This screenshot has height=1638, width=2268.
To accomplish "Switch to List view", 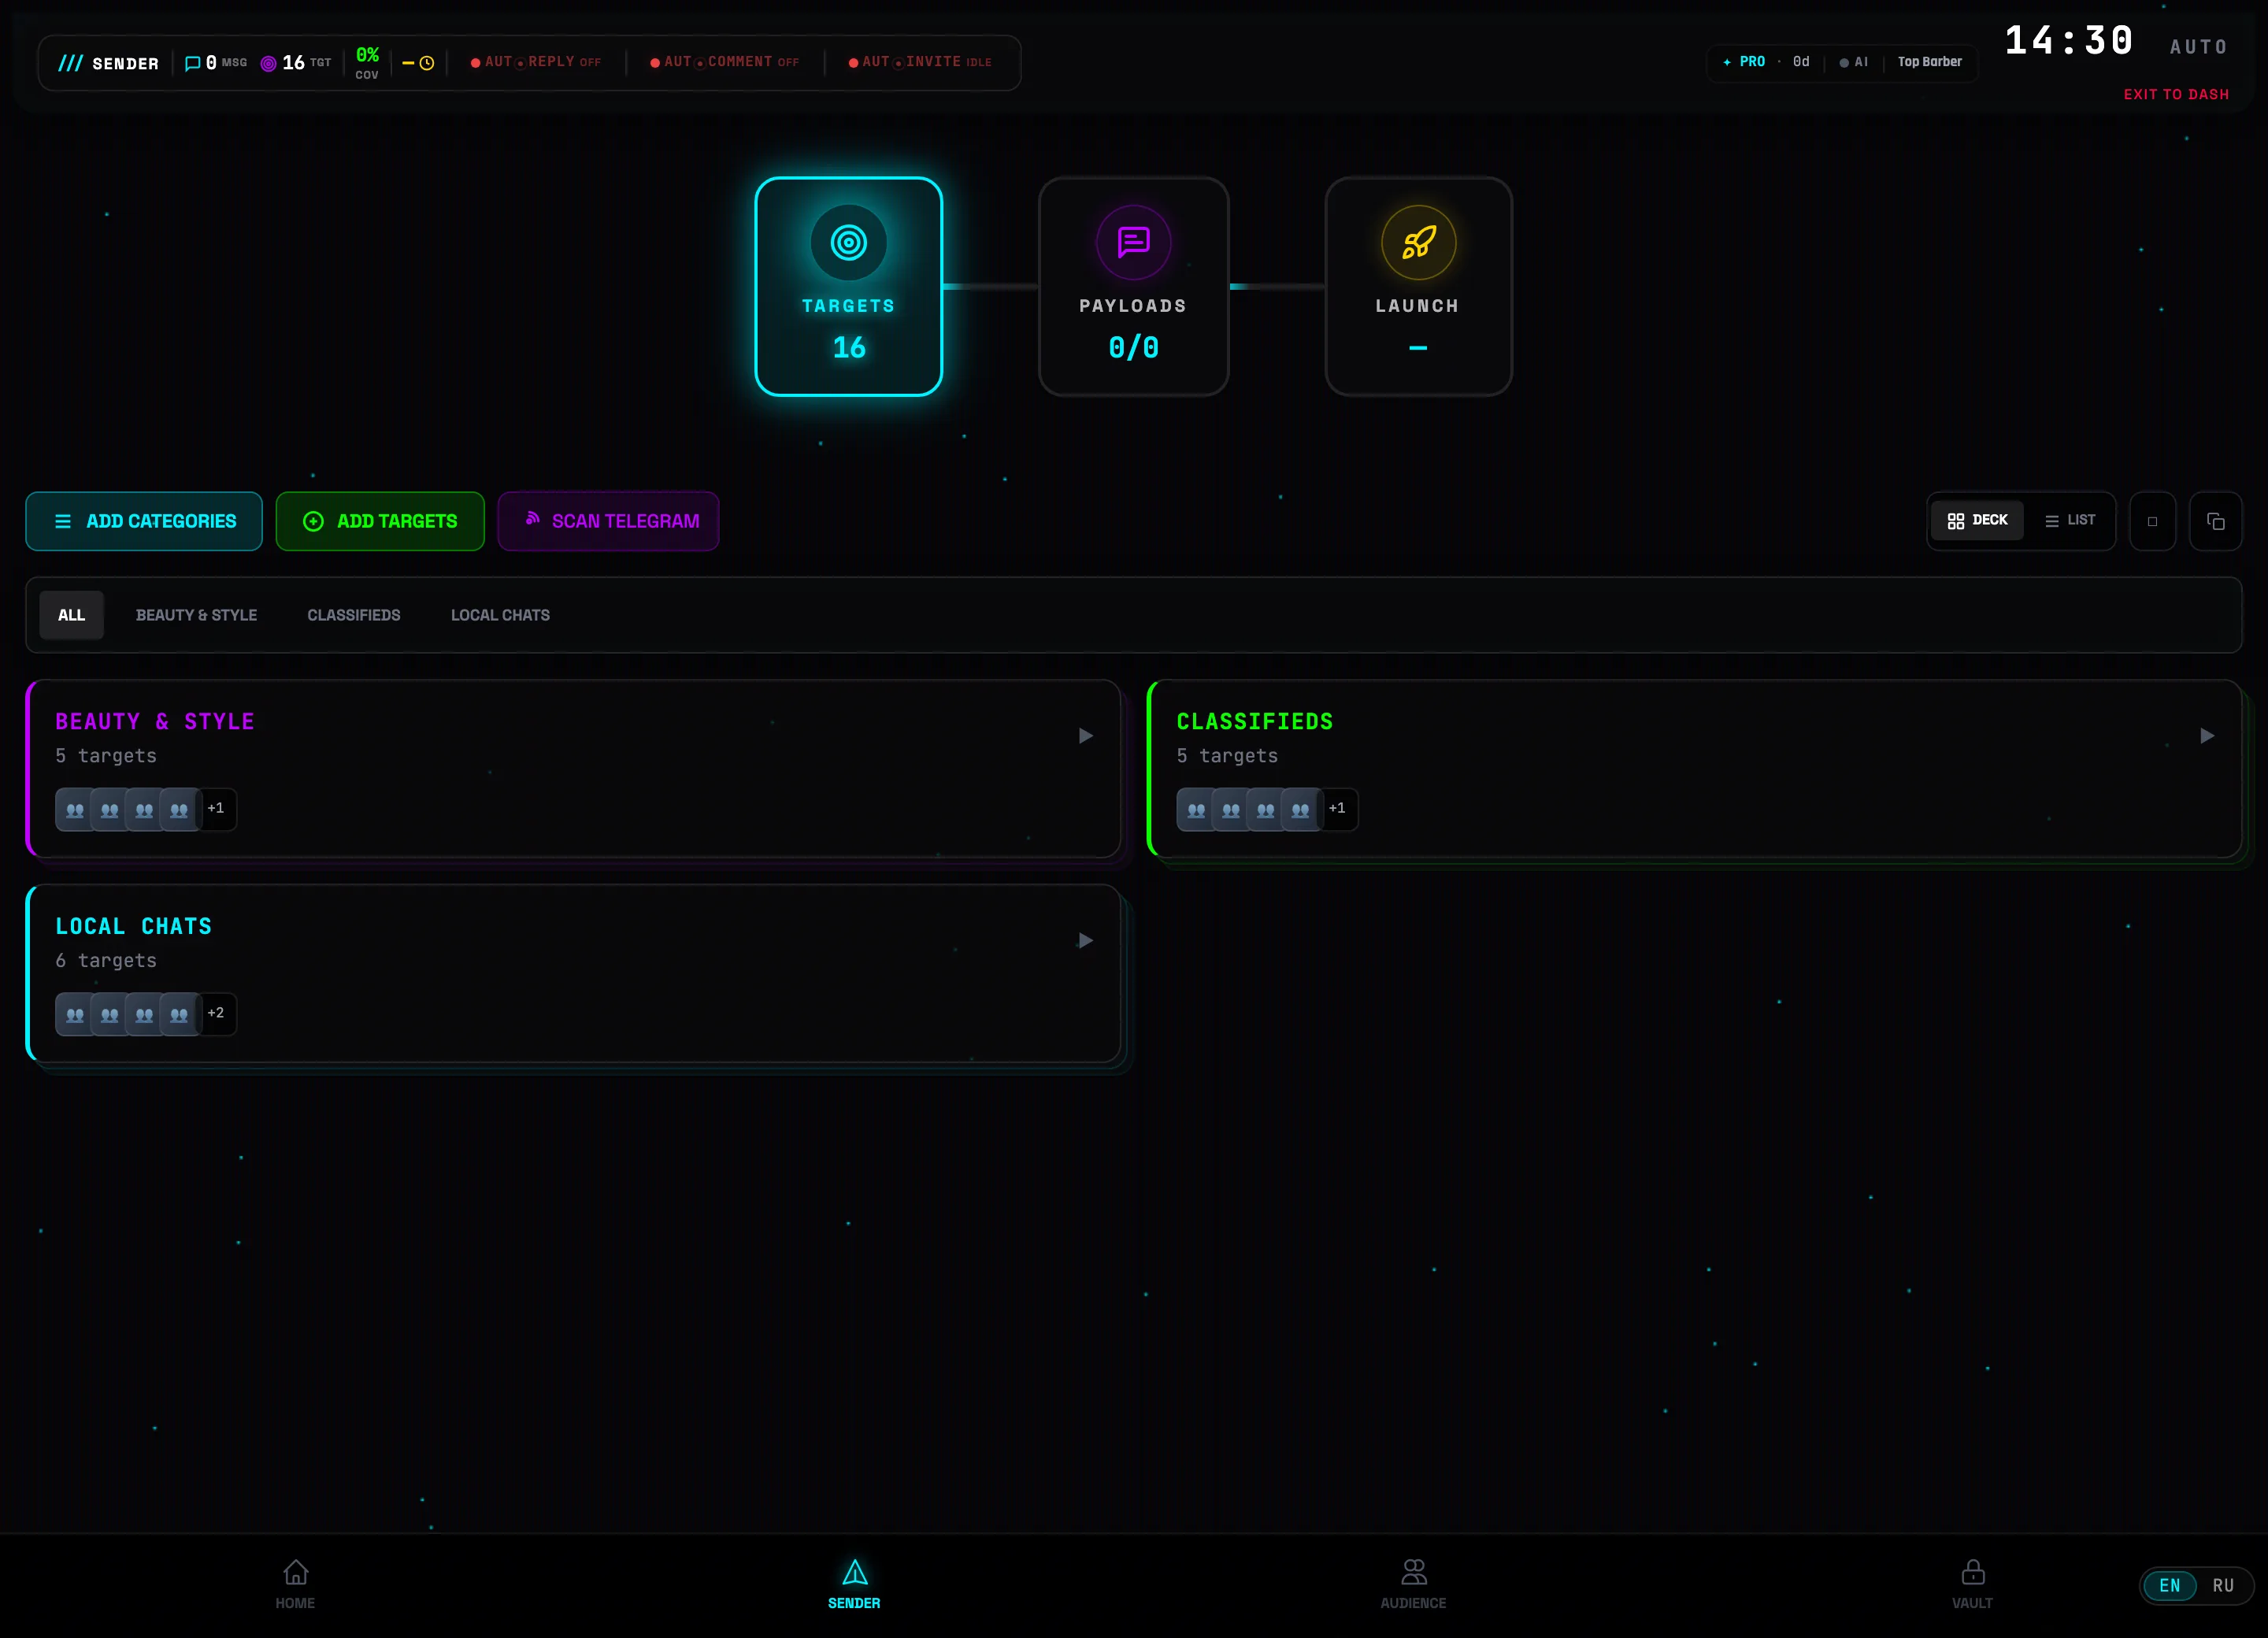I will [2069, 520].
